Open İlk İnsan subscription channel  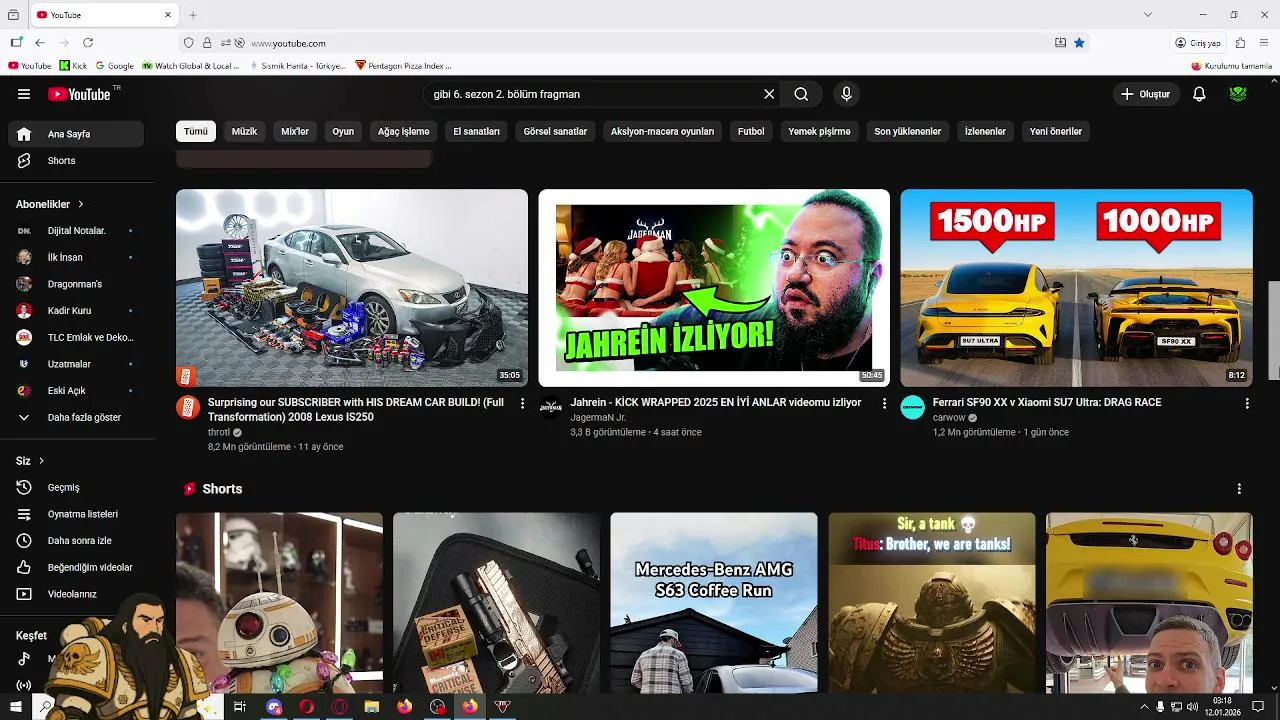[76, 257]
